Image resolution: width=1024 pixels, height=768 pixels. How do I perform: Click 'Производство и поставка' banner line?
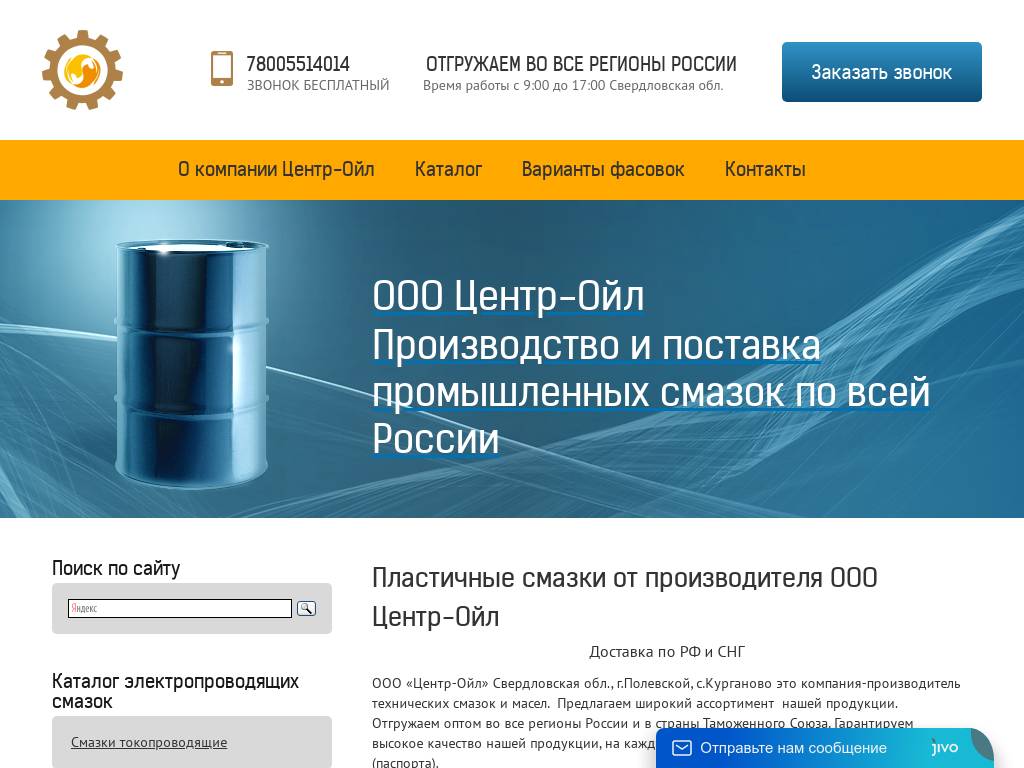pyautogui.click(x=596, y=345)
